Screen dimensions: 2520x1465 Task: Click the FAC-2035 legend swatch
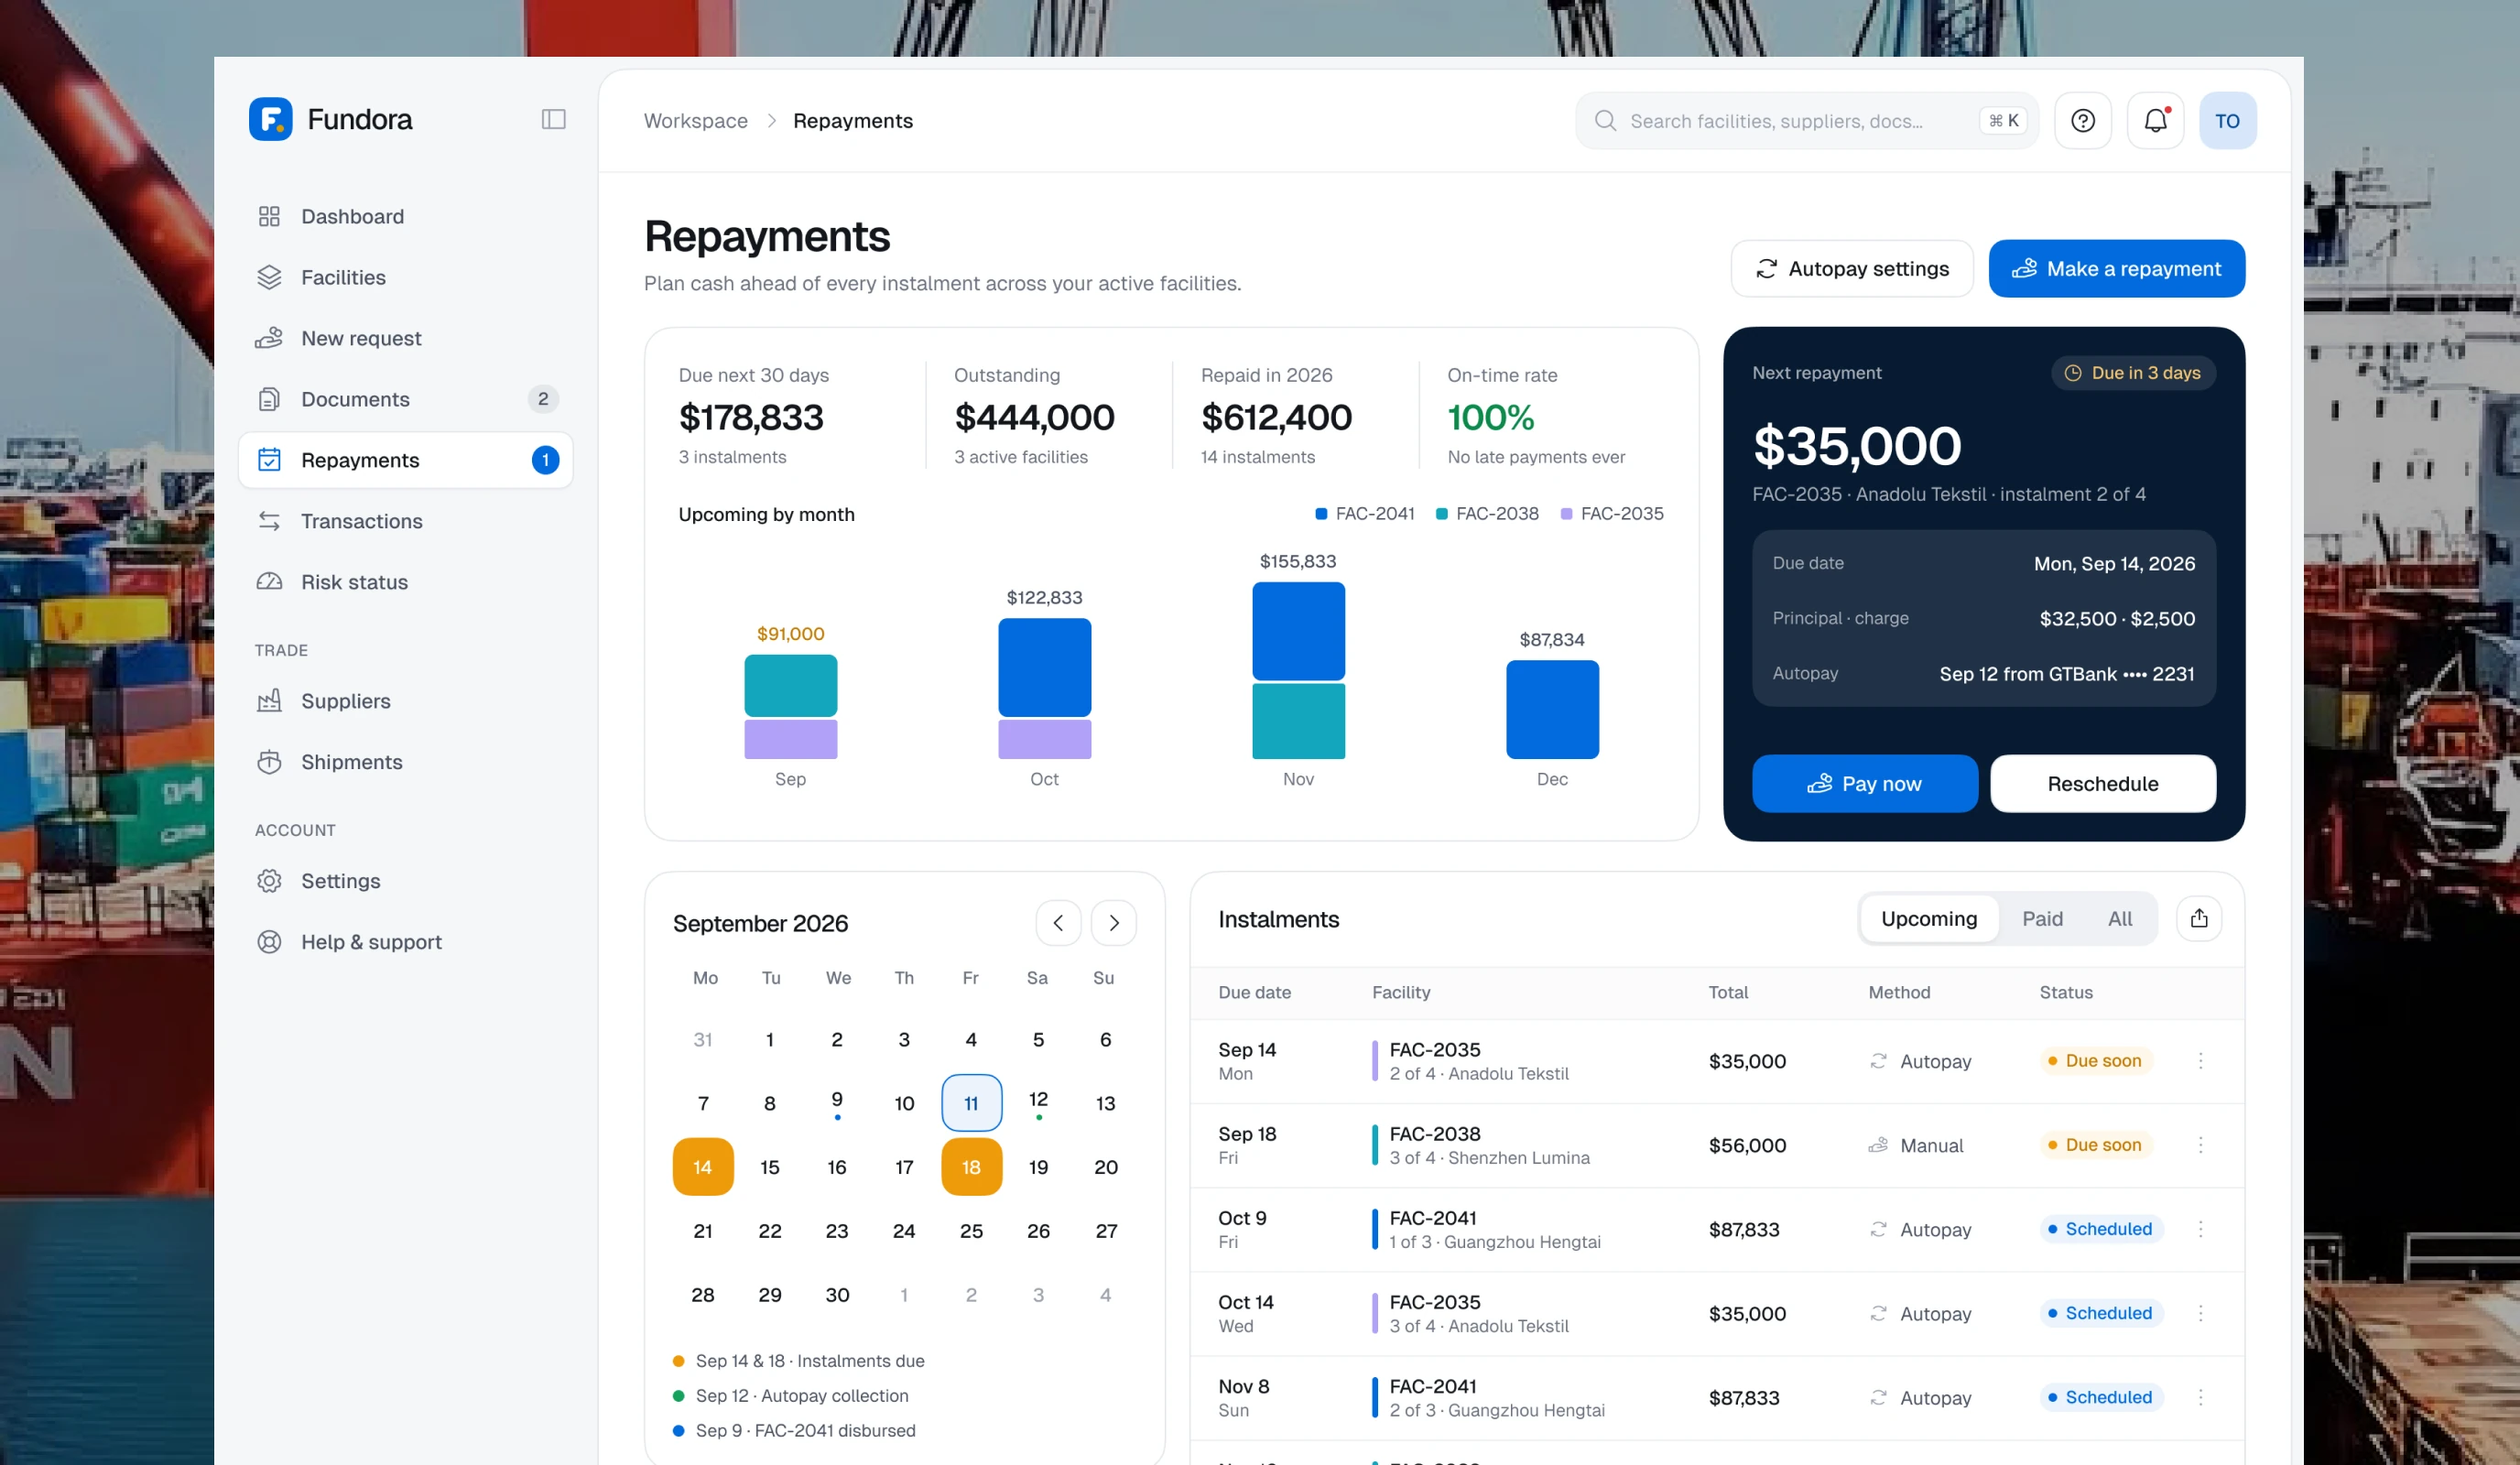click(x=1566, y=514)
